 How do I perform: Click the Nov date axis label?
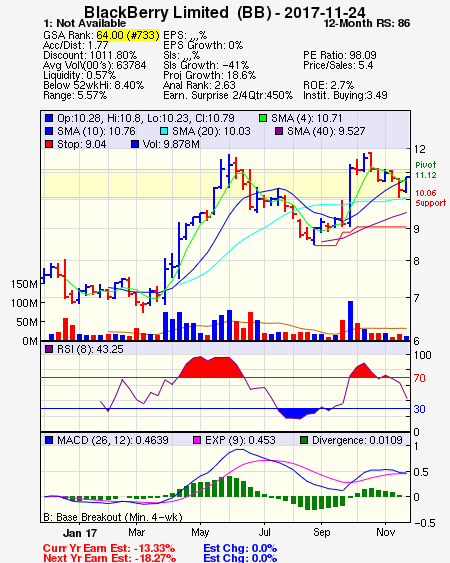point(386,532)
